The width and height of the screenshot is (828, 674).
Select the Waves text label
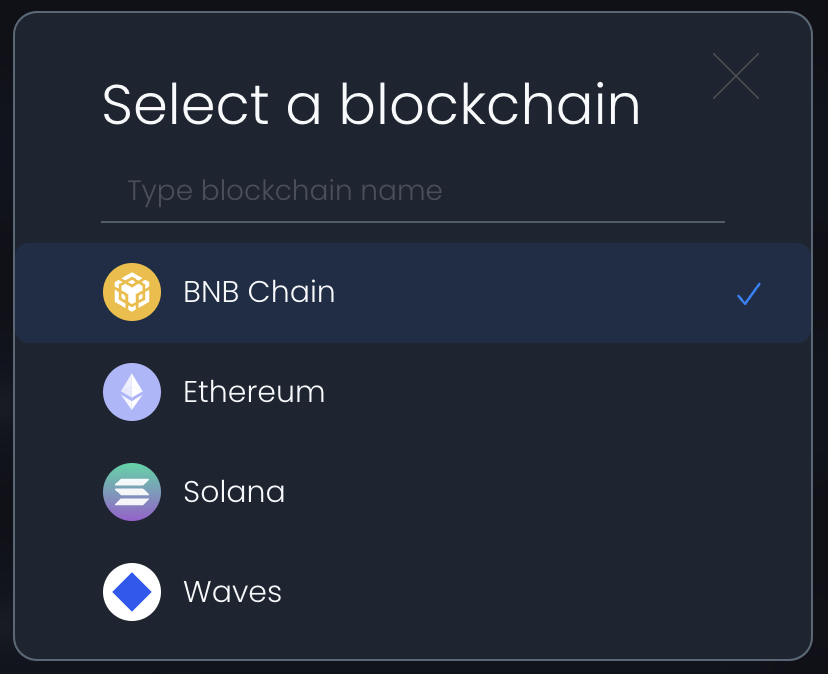[x=232, y=592]
